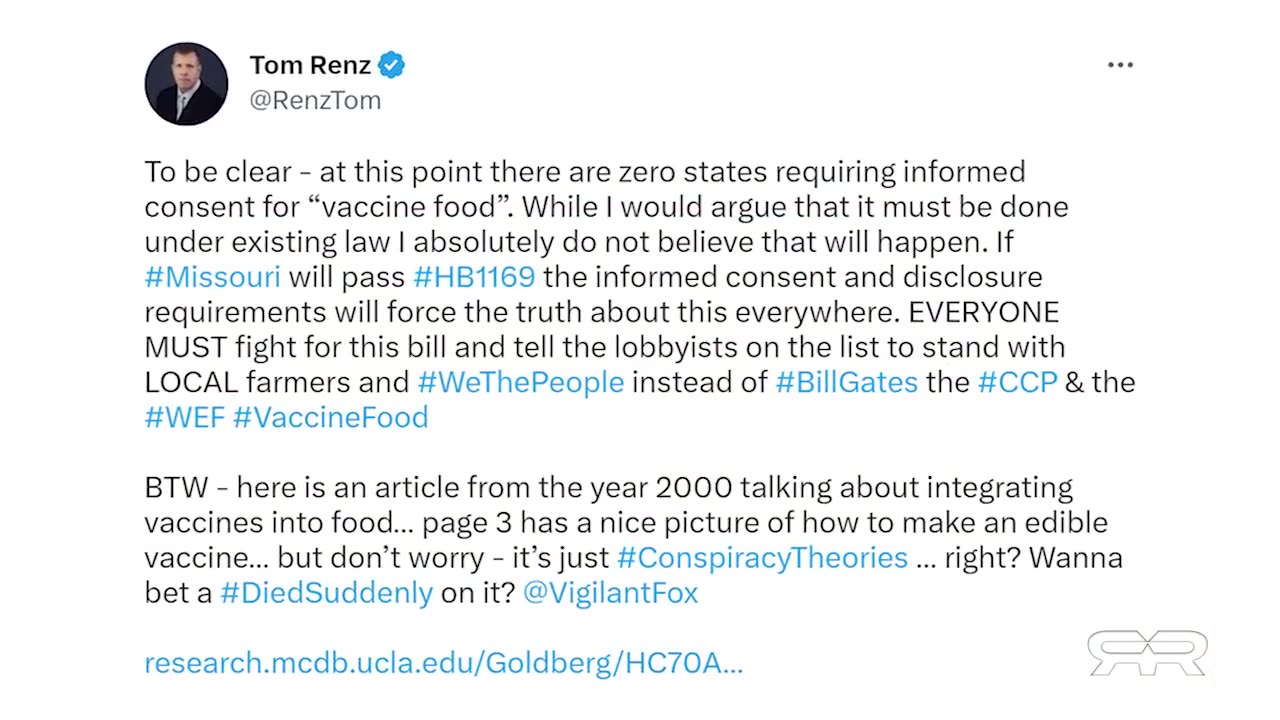1280x720 pixels.
Task: Visit the @RenzTom handle
Action: coord(315,100)
